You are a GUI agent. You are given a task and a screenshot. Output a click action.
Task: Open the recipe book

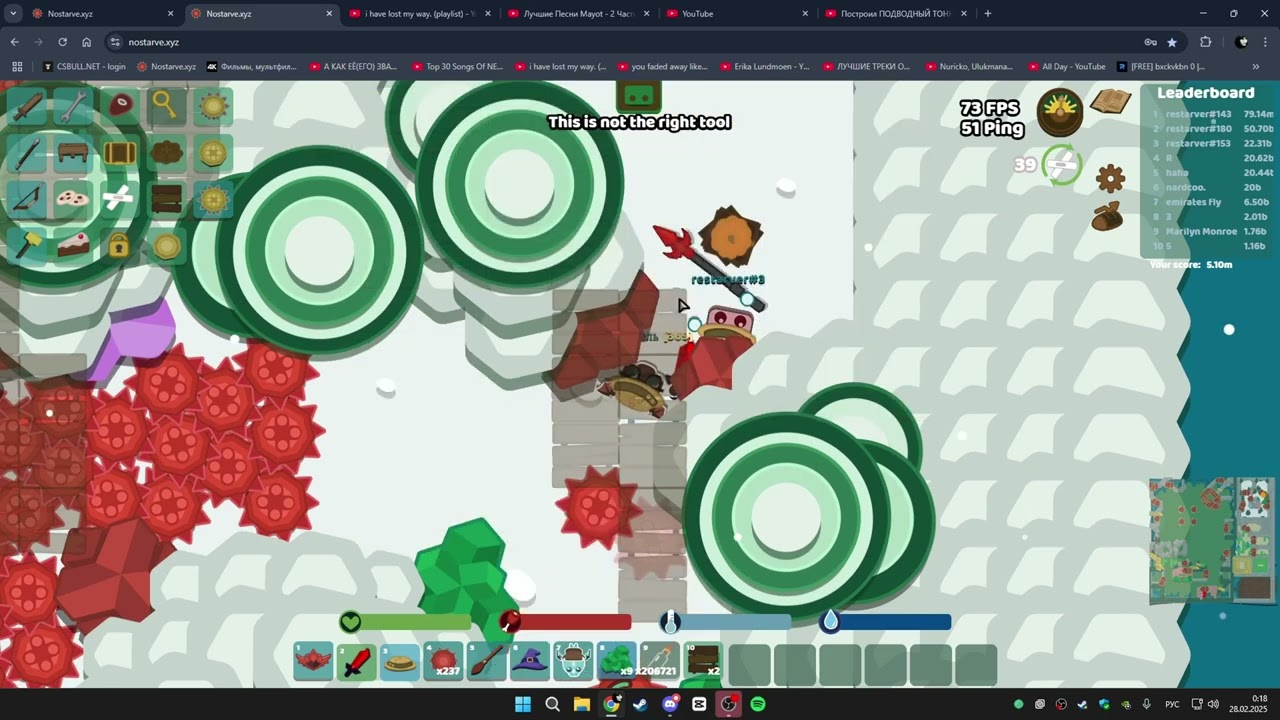(1111, 102)
